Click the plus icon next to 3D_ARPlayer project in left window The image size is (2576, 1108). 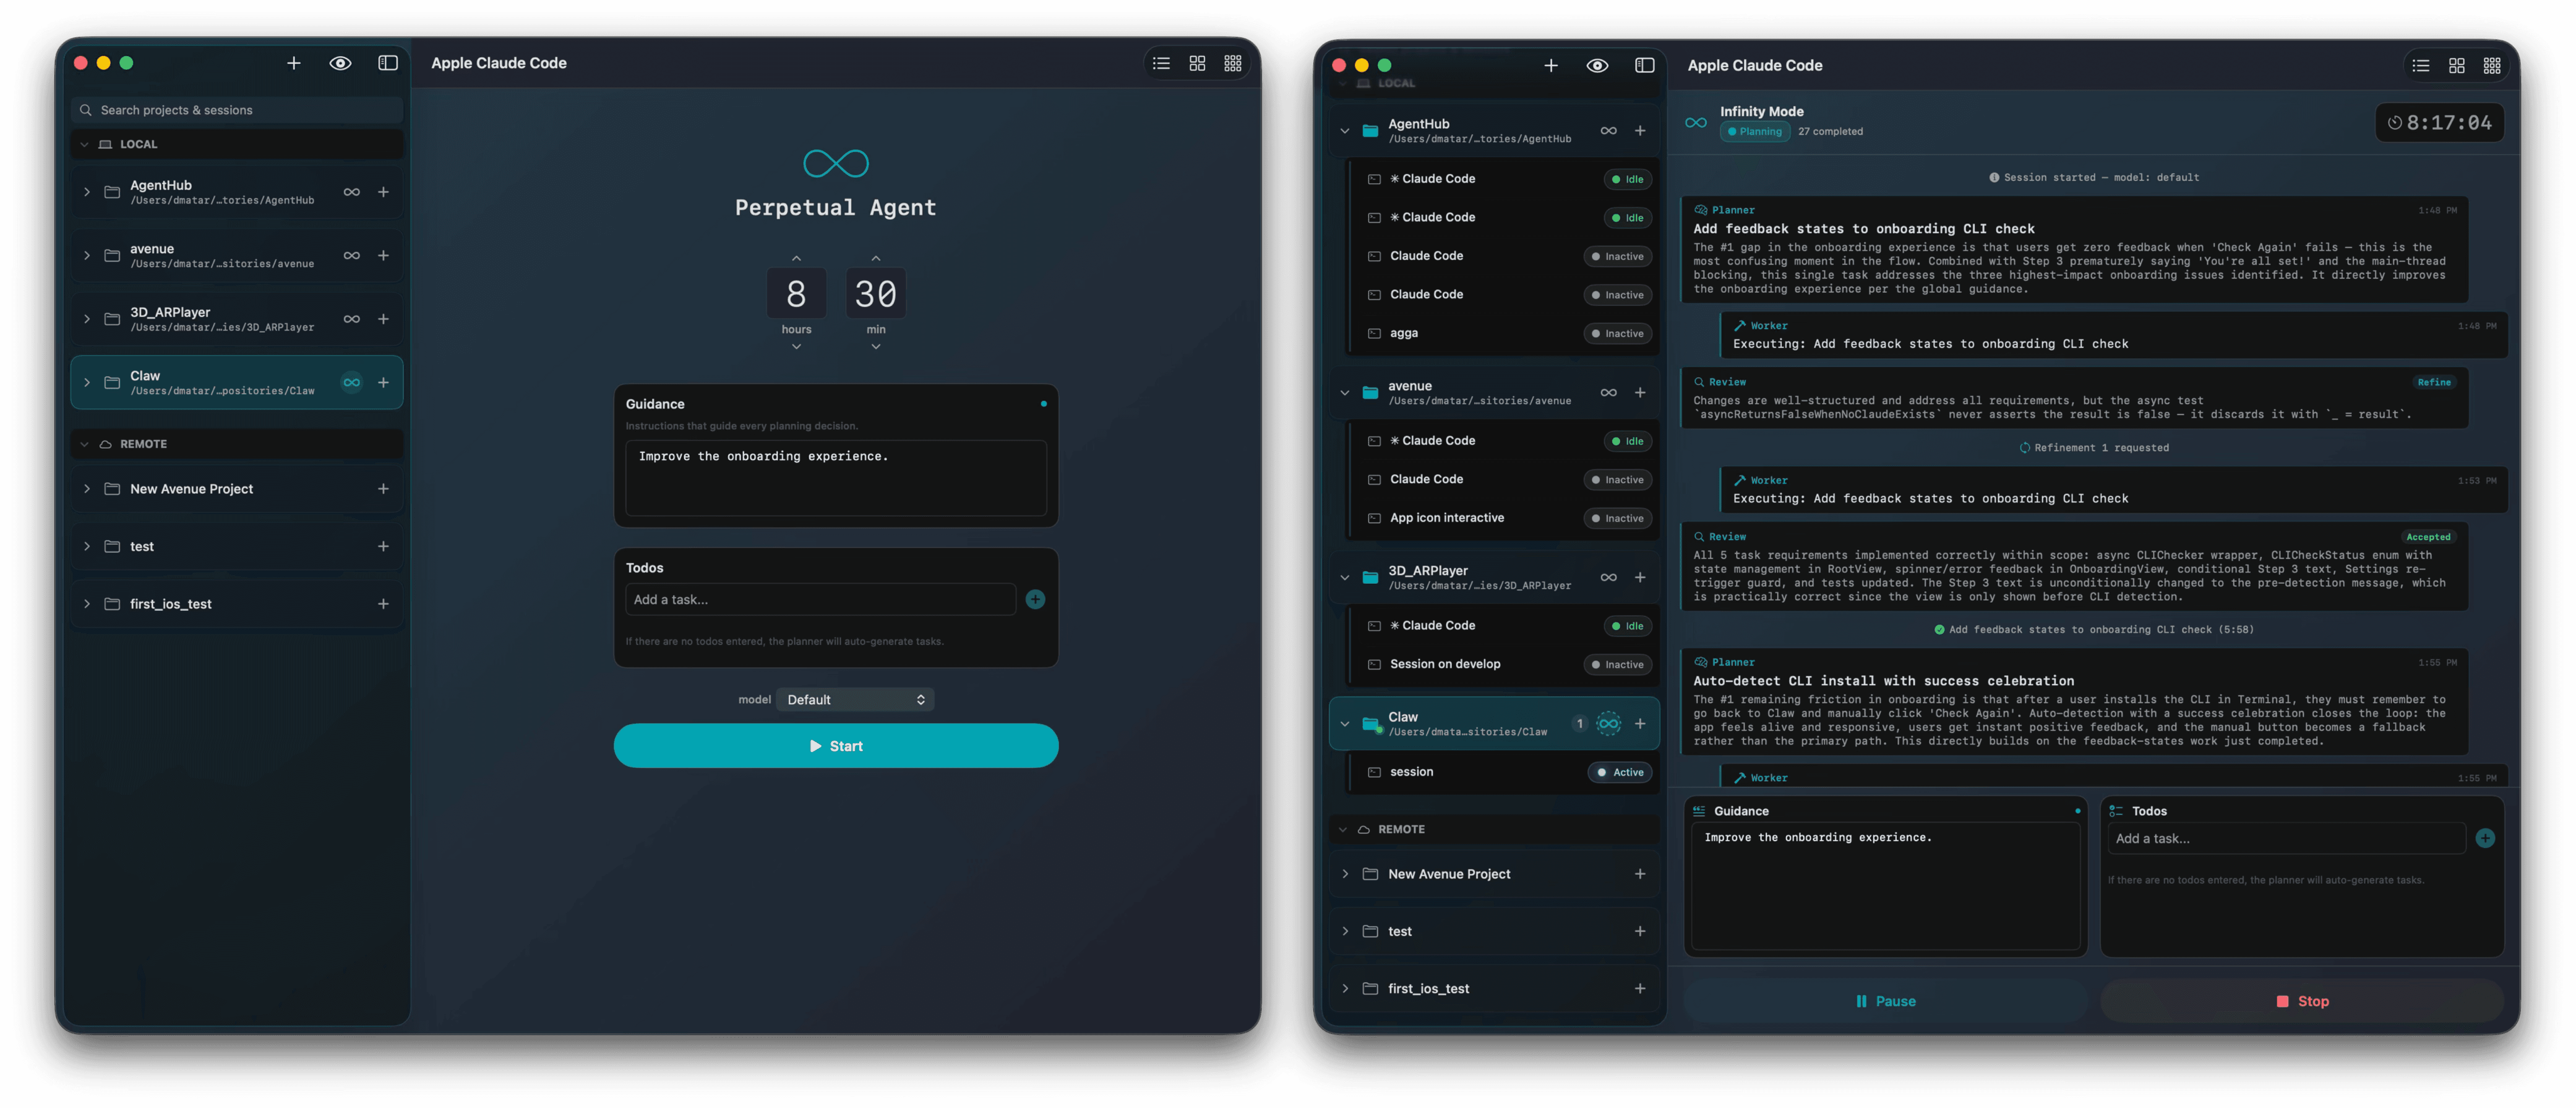383,319
